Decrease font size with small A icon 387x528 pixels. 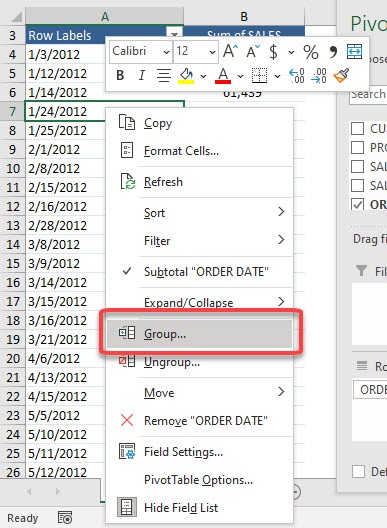pos(252,52)
